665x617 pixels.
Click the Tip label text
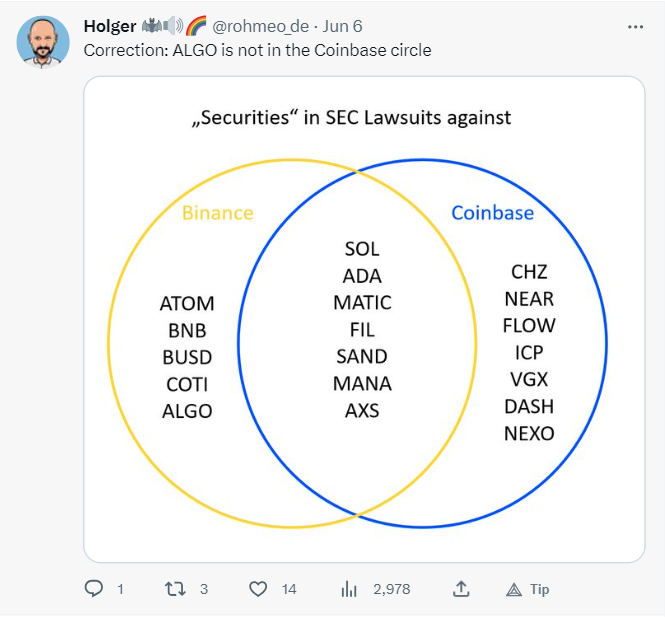(x=539, y=589)
